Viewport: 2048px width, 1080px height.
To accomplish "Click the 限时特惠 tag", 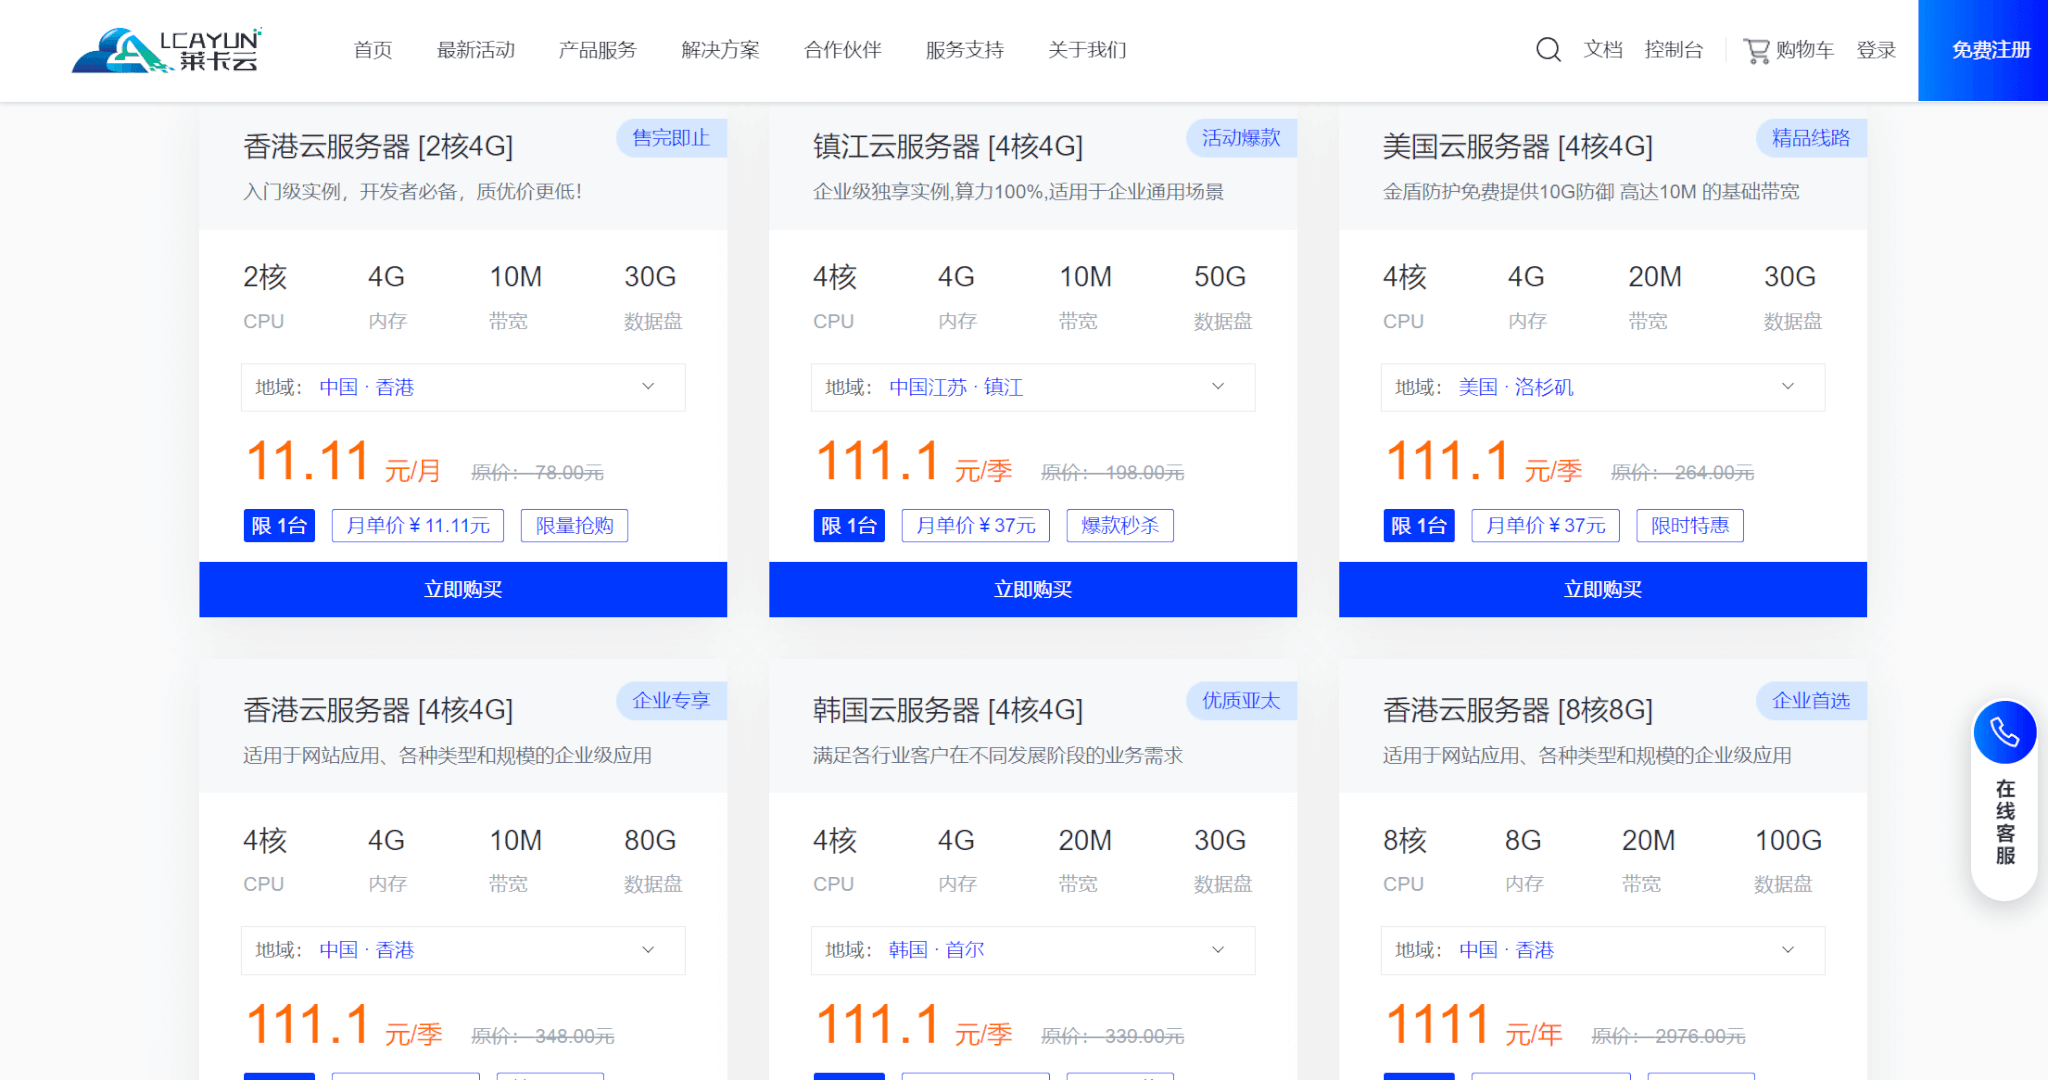I will point(1690,525).
